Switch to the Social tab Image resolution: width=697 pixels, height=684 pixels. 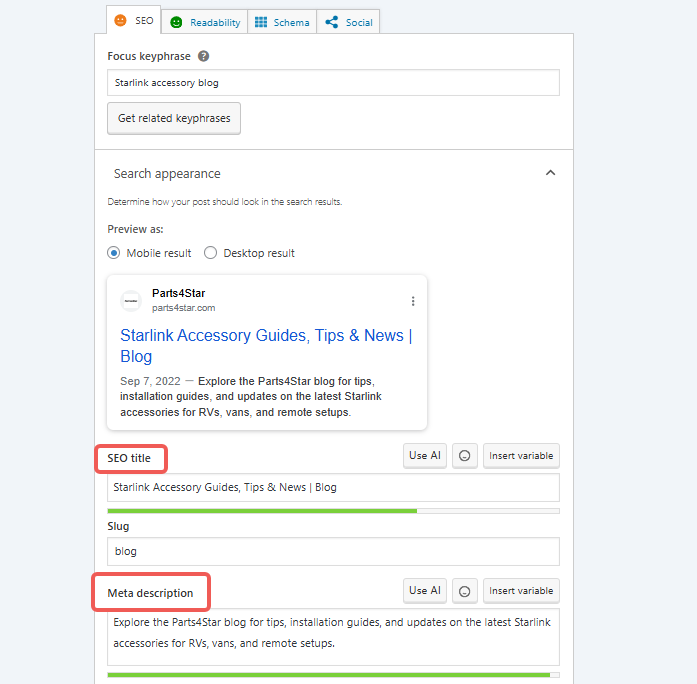(348, 22)
